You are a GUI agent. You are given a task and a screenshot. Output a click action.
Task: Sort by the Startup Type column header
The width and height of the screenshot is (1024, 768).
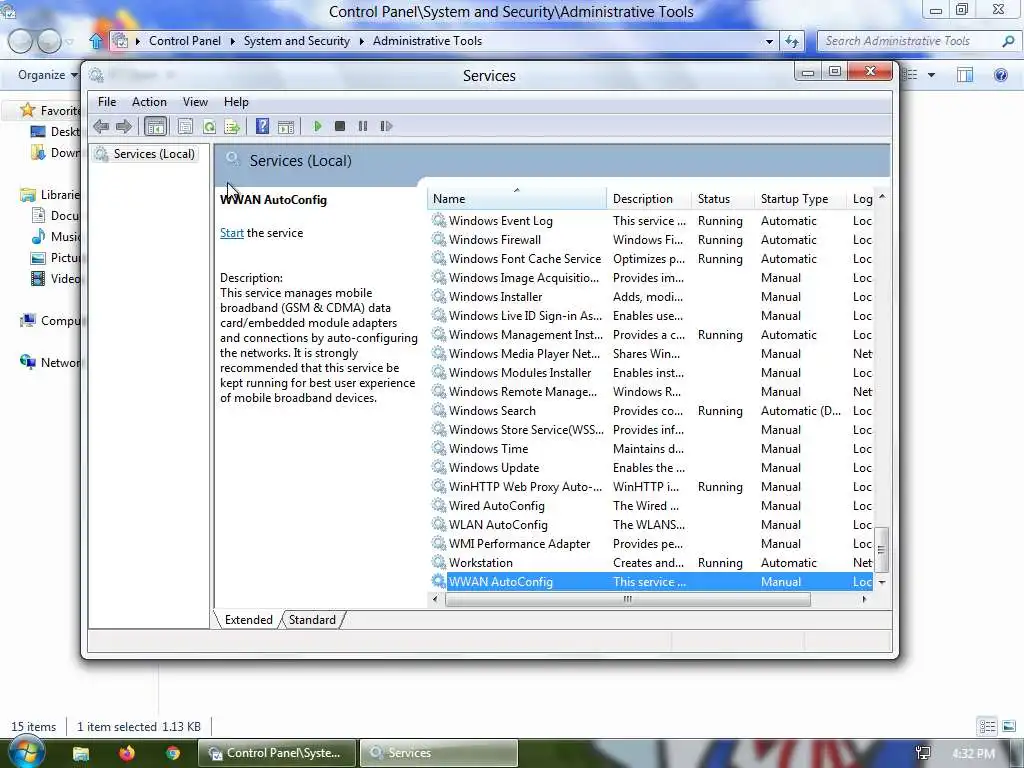tap(801, 199)
